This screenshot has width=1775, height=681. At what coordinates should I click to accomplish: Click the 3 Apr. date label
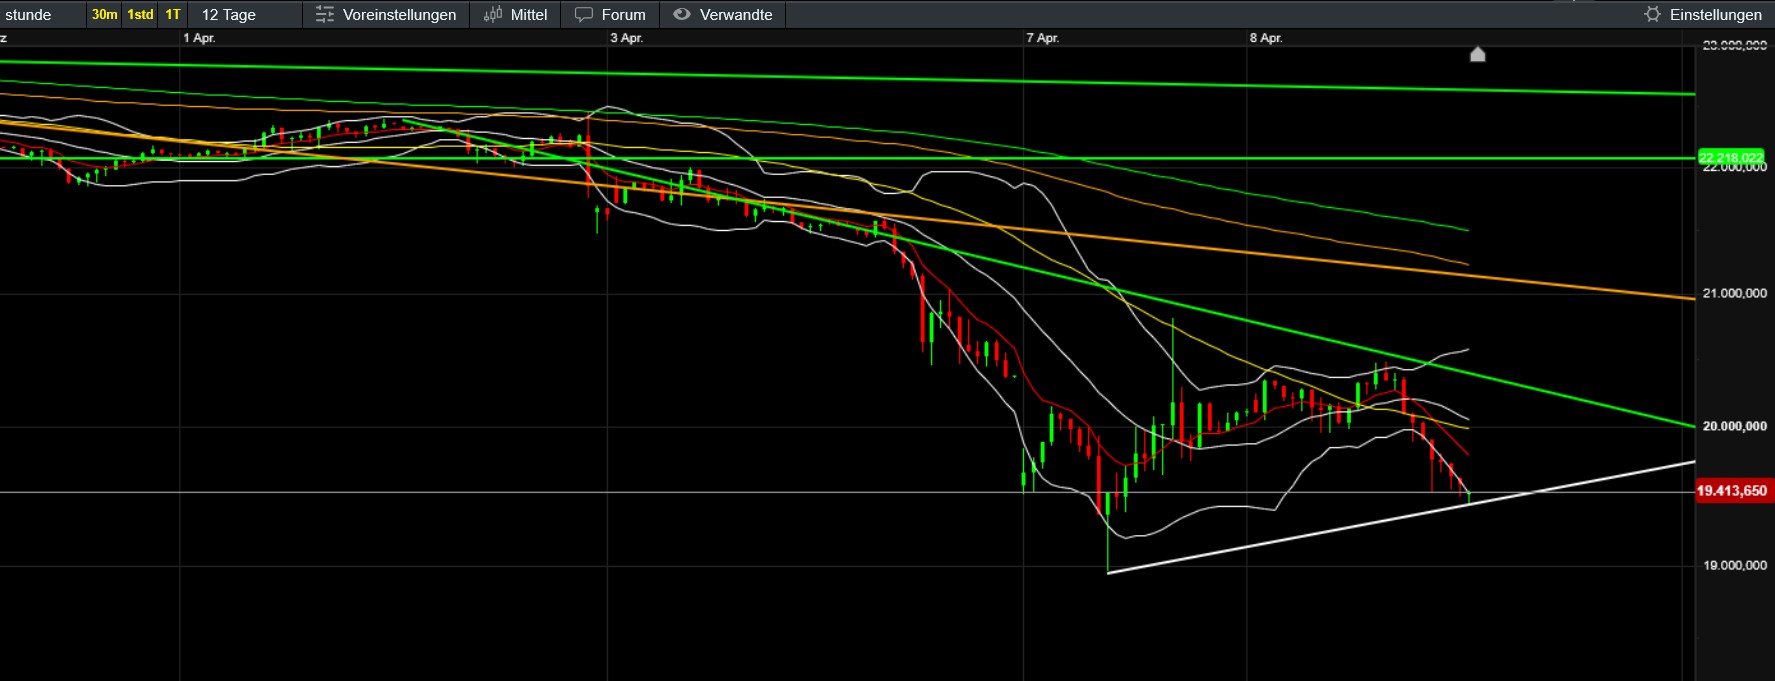[627, 38]
